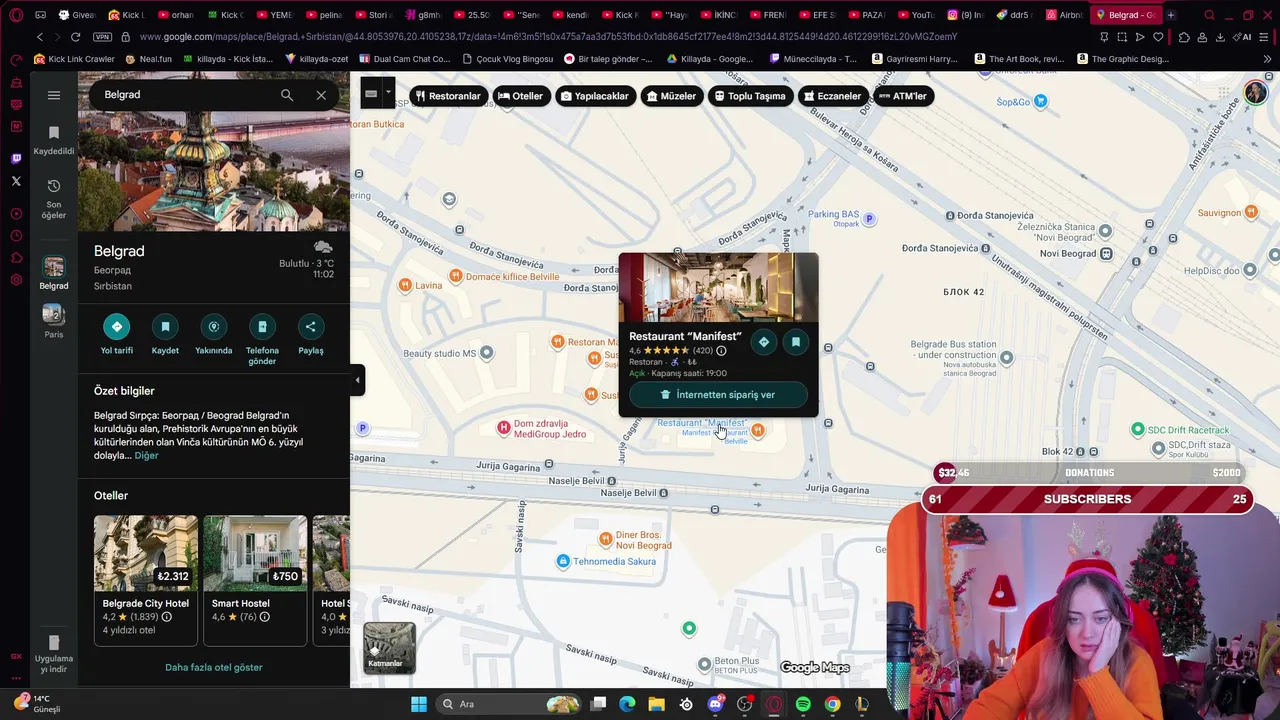
Task: Collapse the side panel with arrow
Action: pyautogui.click(x=357, y=380)
